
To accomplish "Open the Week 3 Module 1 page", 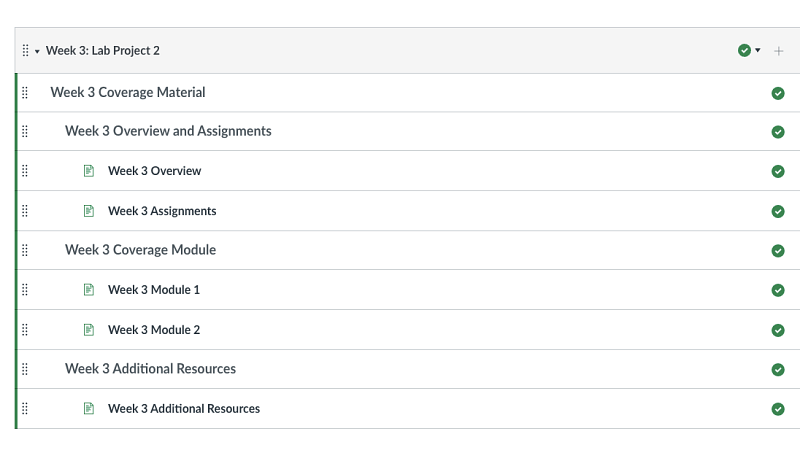I will pos(154,290).
